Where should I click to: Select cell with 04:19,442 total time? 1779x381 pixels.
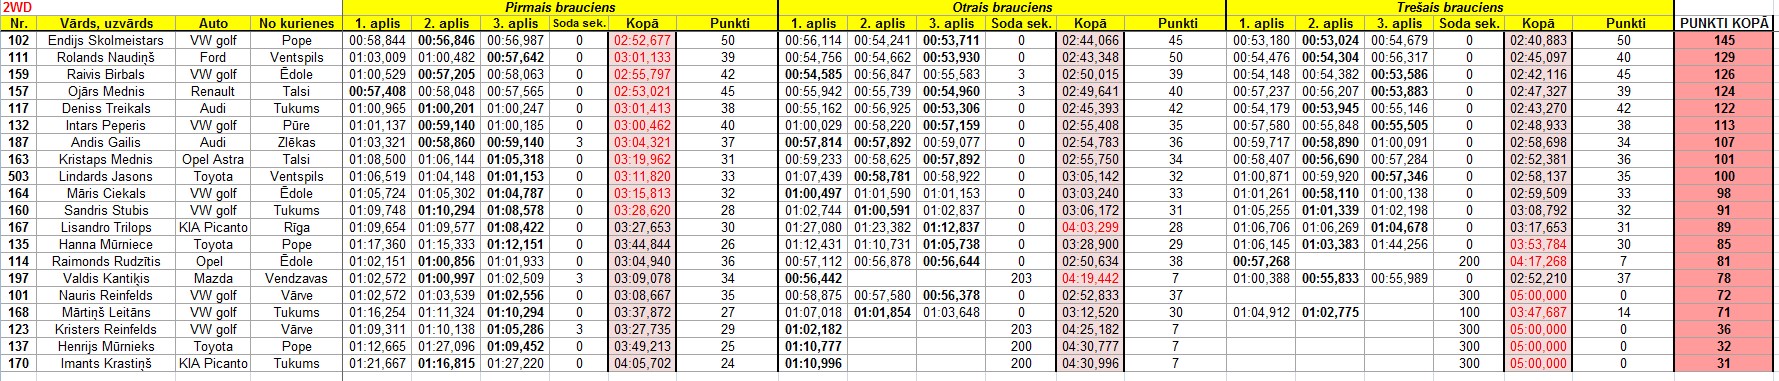1090,279
